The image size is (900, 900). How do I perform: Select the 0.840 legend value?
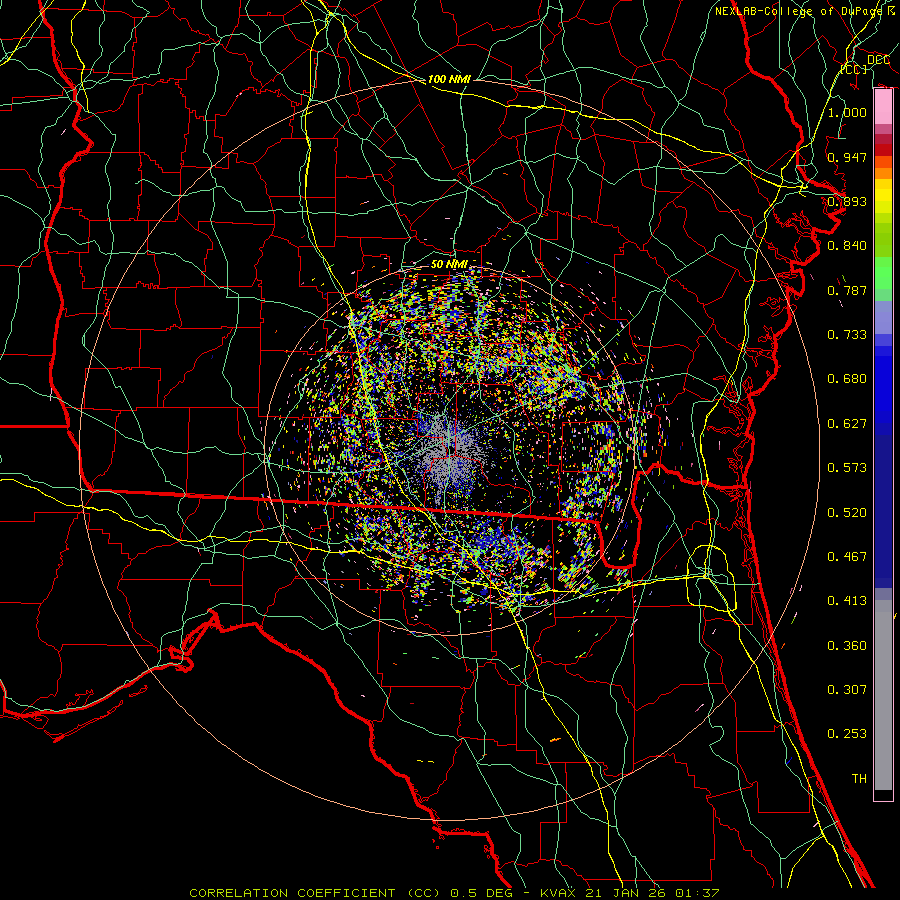(x=847, y=246)
